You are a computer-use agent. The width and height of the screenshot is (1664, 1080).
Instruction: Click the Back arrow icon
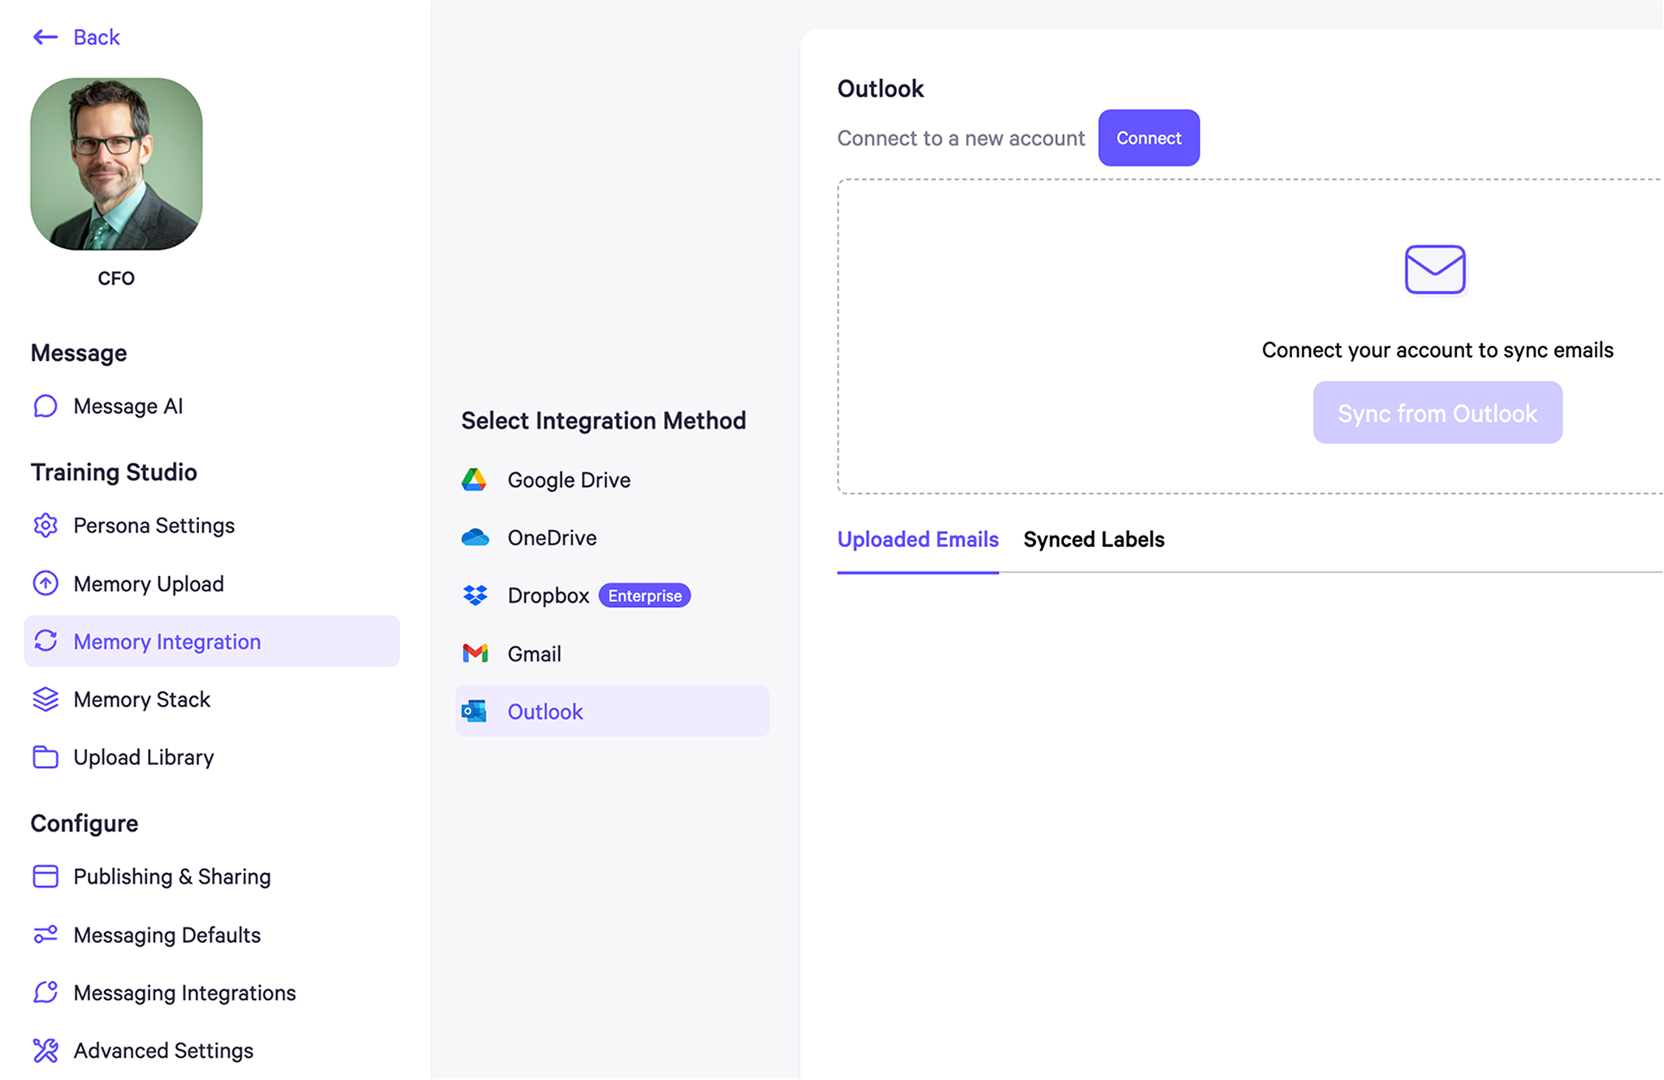pyautogui.click(x=45, y=38)
